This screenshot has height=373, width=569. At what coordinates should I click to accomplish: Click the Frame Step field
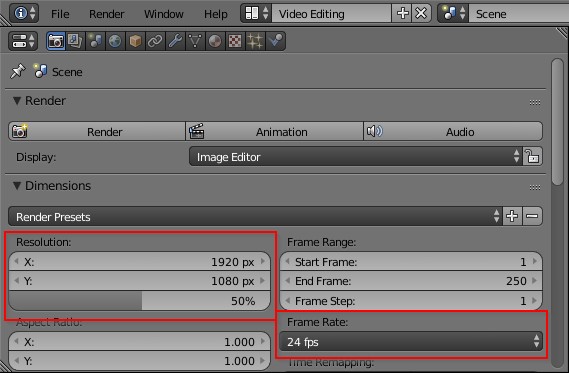pyautogui.click(x=411, y=300)
